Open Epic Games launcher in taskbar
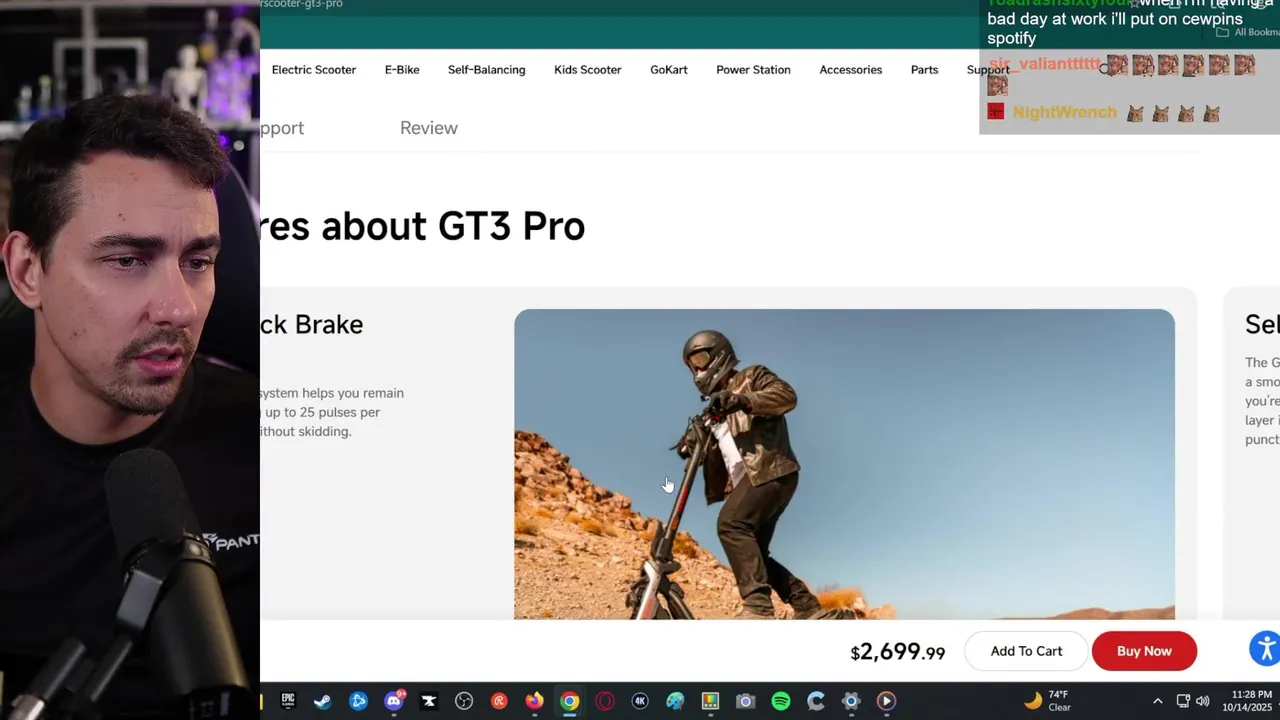The image size is (1280, 720). coord(288,701)
